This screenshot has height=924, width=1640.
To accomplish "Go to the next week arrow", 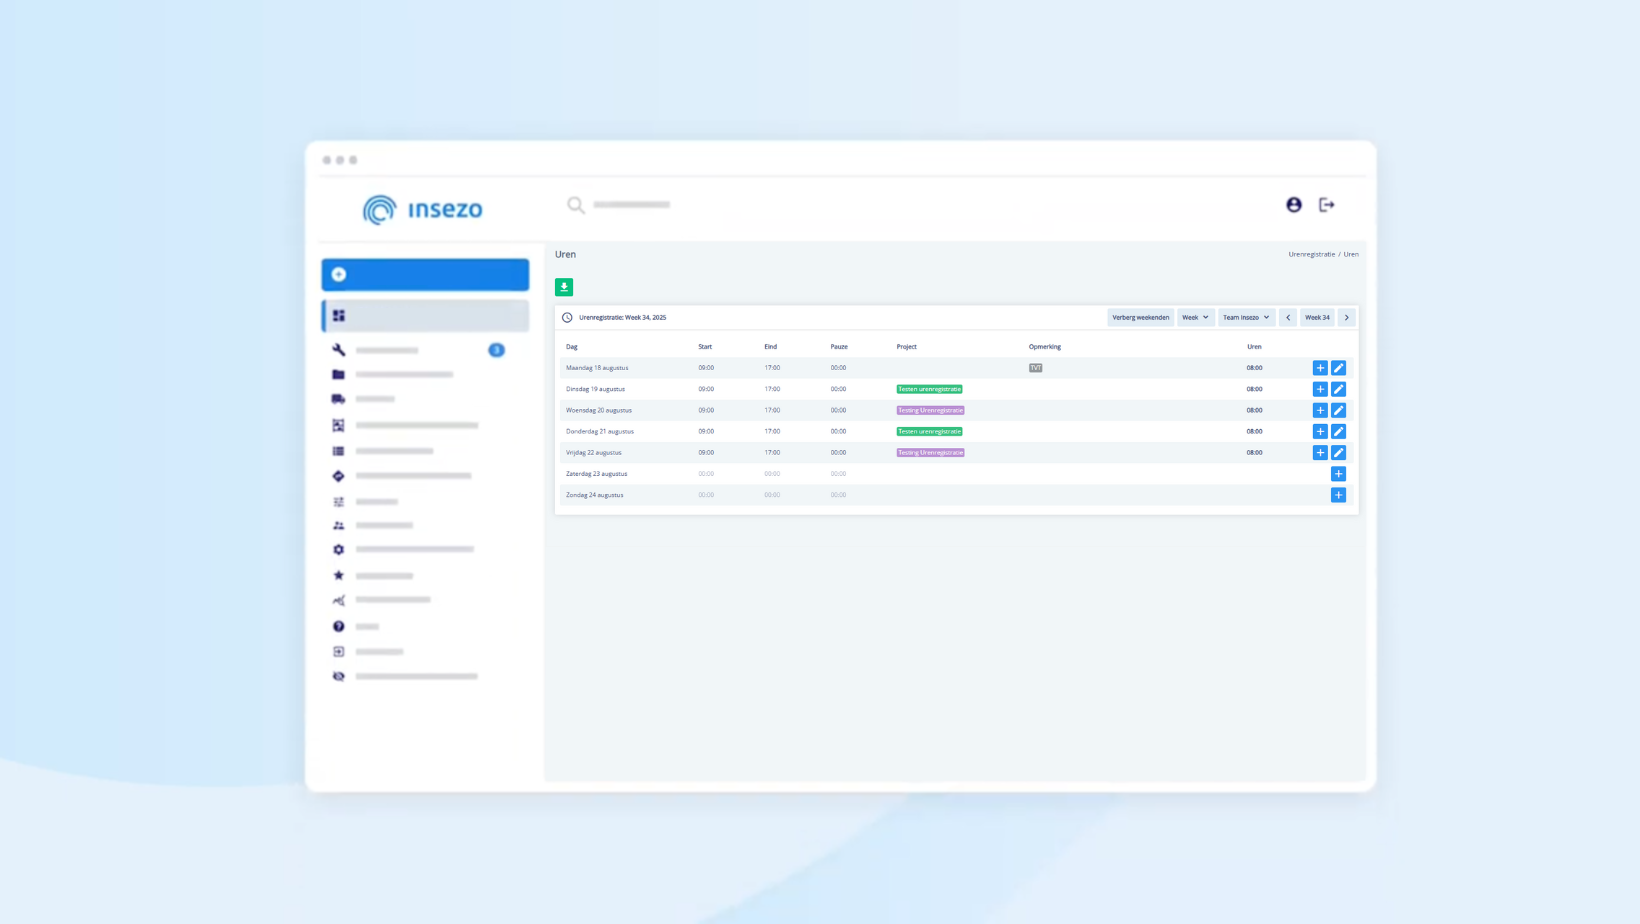I will (x=1347, y=318).
